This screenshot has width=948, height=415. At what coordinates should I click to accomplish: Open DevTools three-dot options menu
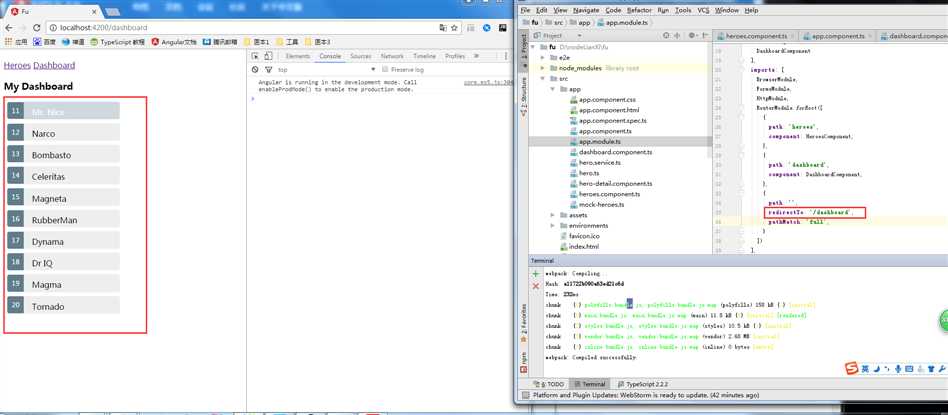[x=507, y=56]
